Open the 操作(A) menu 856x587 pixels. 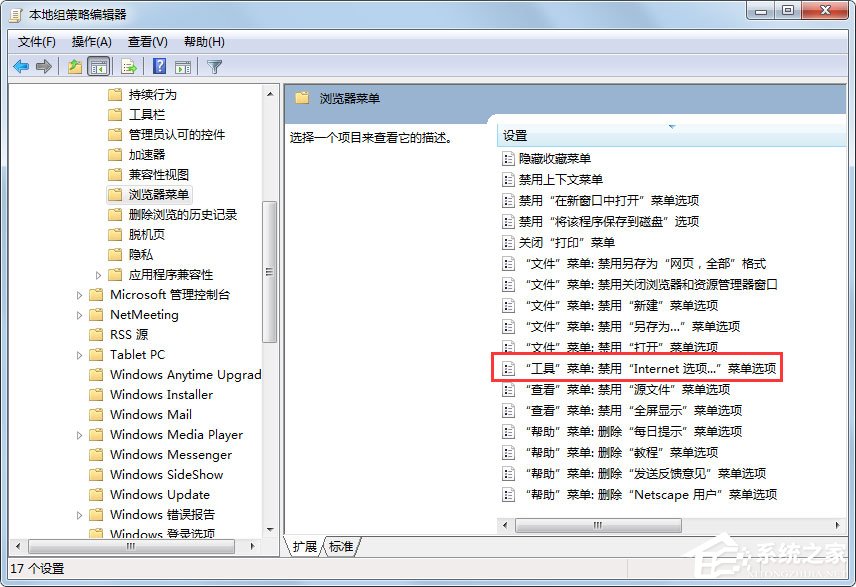point(91,42)
